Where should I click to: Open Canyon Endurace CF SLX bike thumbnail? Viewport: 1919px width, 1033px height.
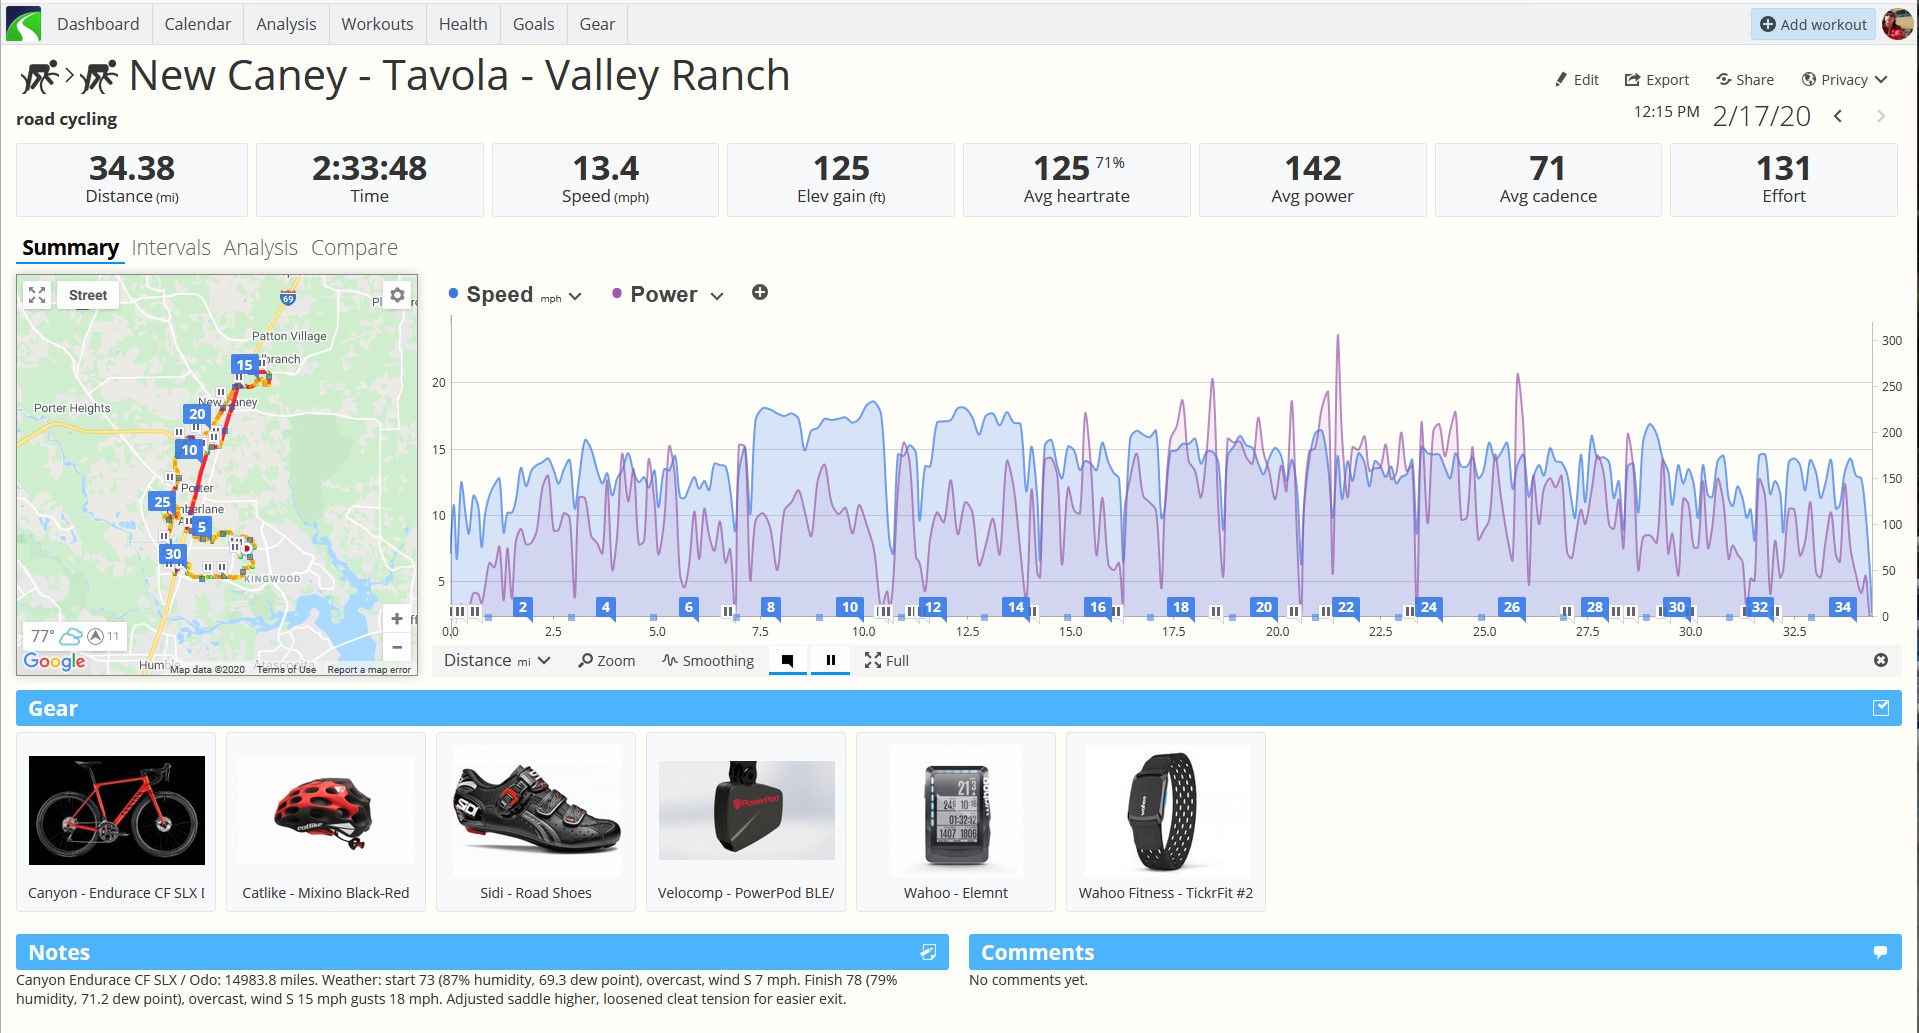pos(117,810)
